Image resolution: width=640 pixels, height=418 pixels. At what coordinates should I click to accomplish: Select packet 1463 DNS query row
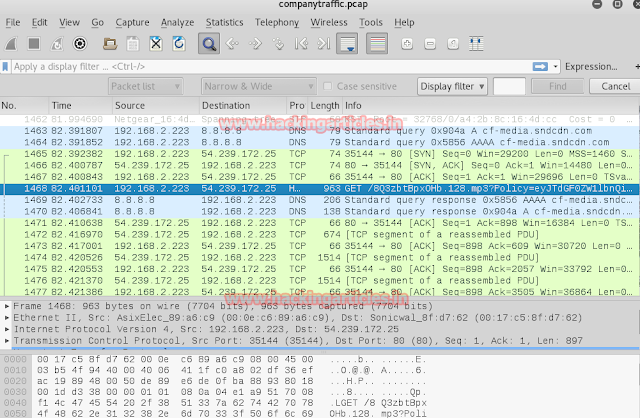pos(320,131)
